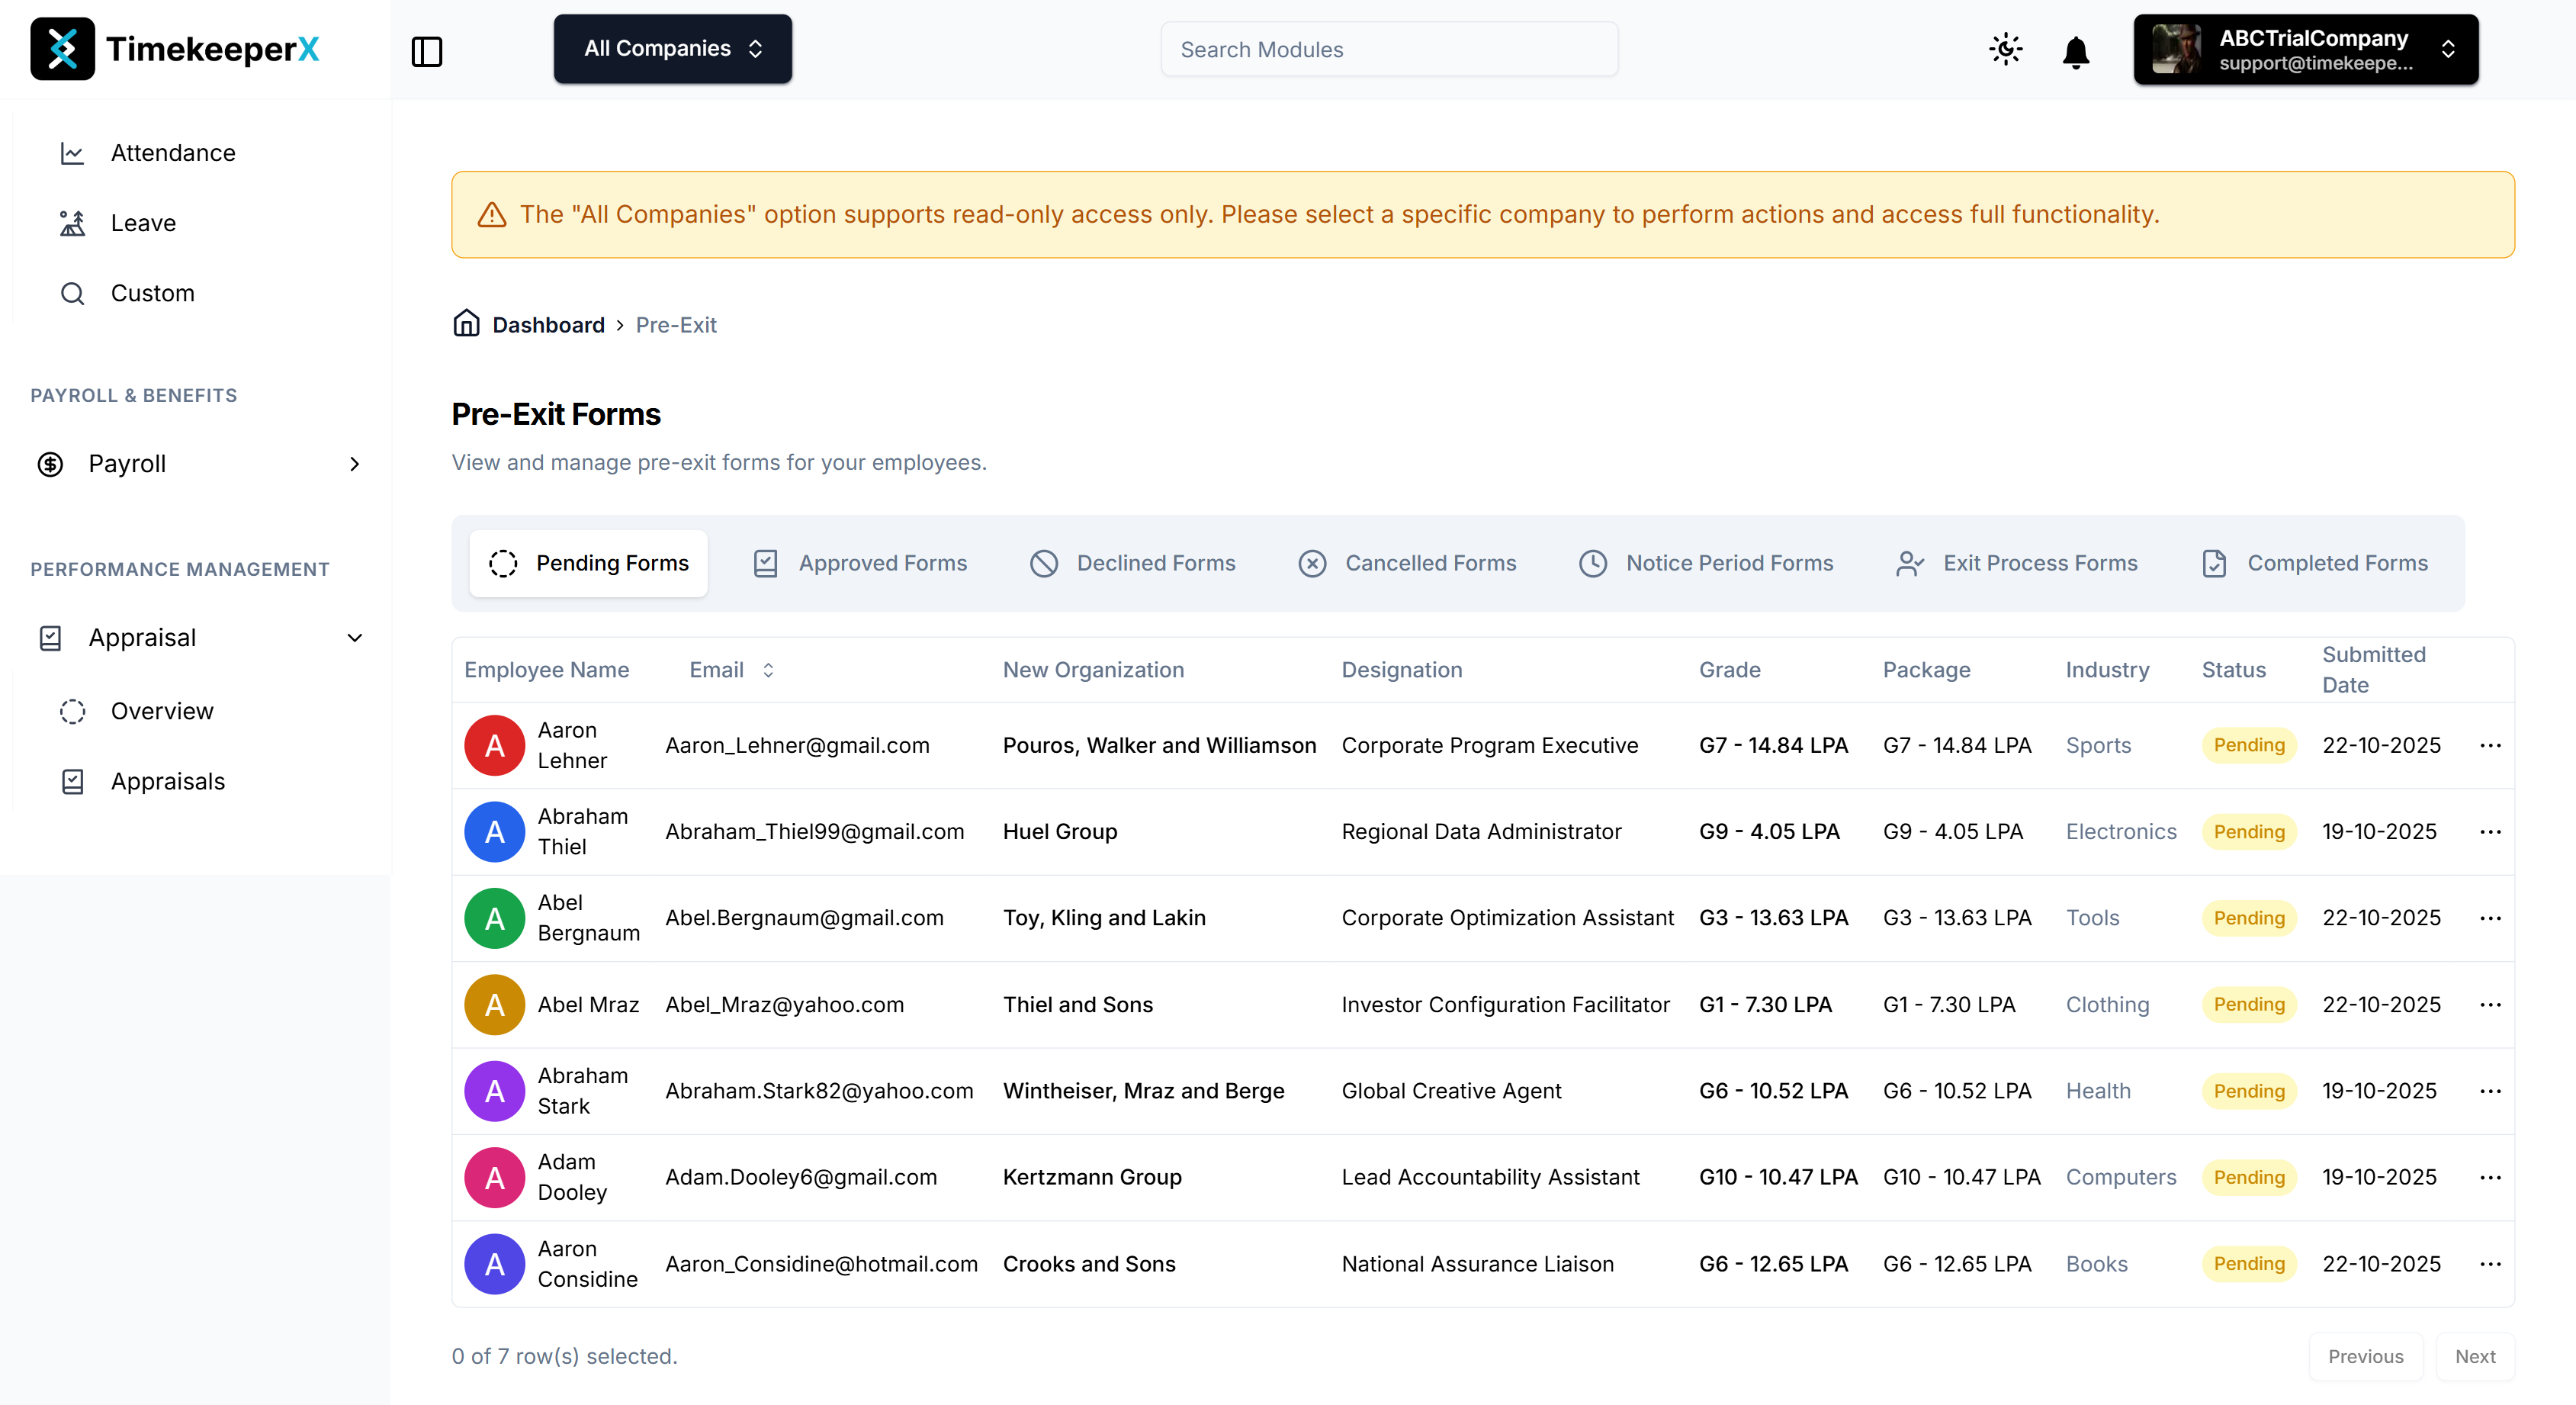Click Adam Dooley's pink avatar
The width and height of the screenshot is (2576, 1405).
coord(494,1178)
